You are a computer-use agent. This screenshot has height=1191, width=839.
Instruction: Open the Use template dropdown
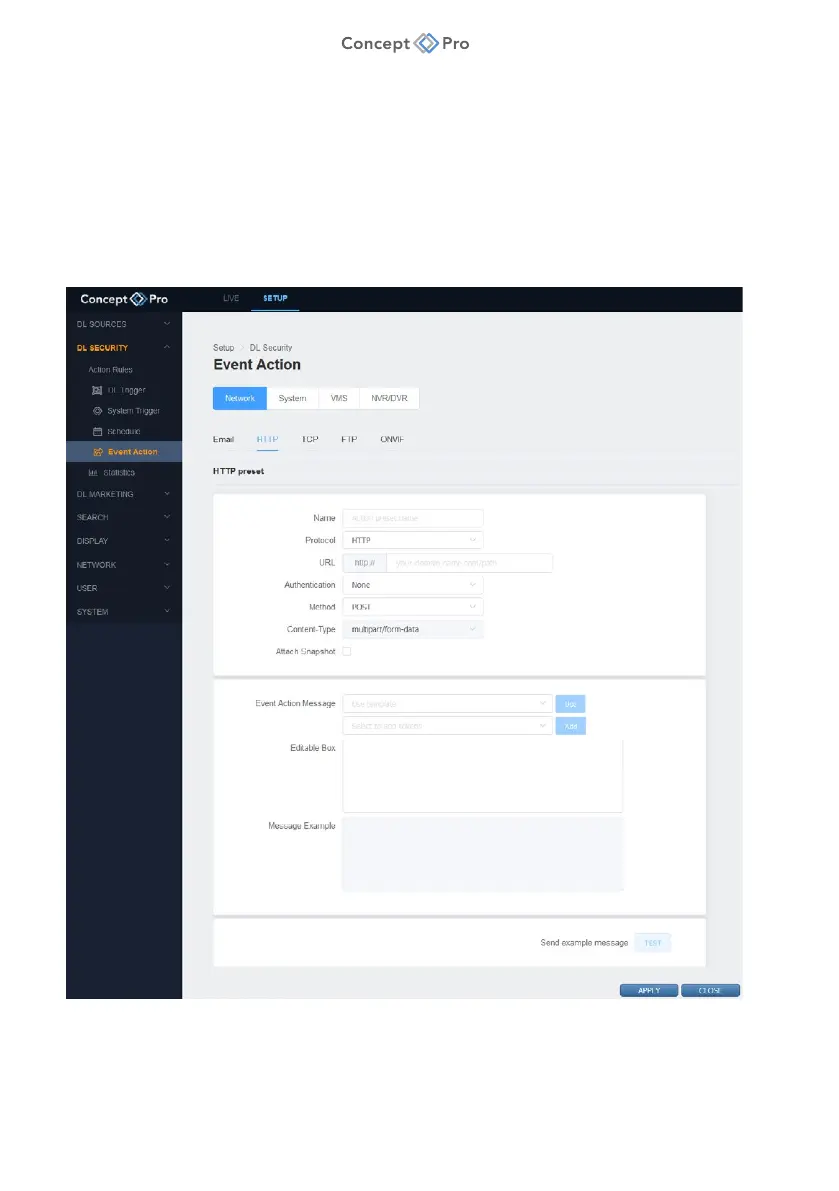click(447, 704)
